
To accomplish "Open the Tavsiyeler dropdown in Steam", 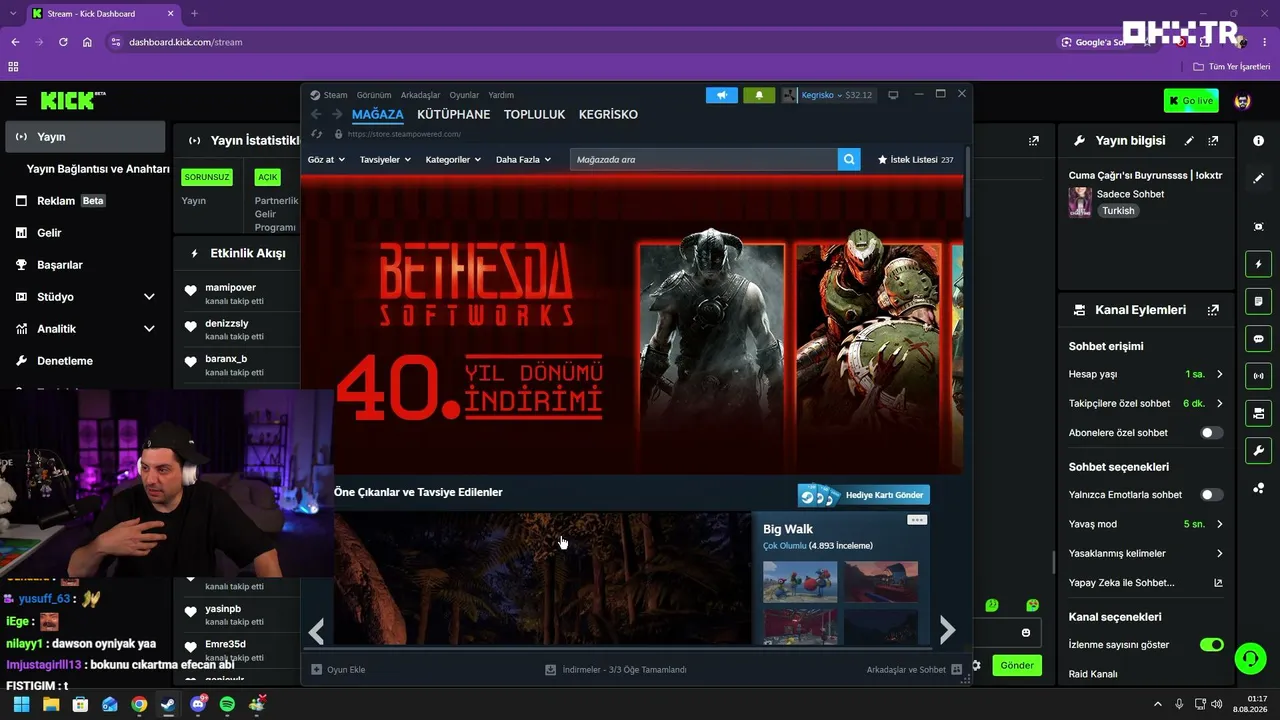I will [x=385, y=160].
